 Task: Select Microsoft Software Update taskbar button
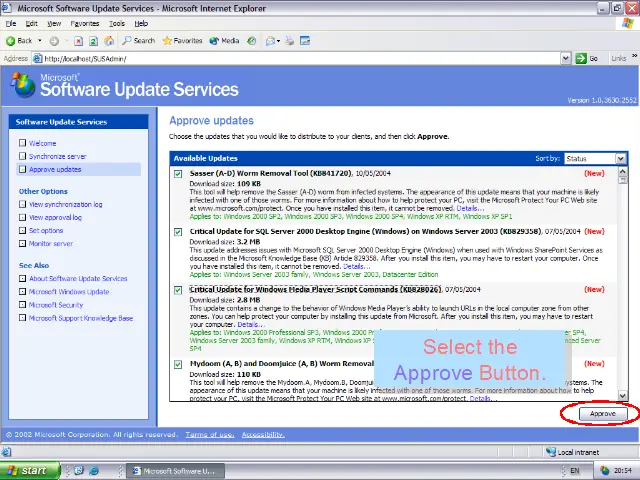pyautogui.click(x=176, y=471)
